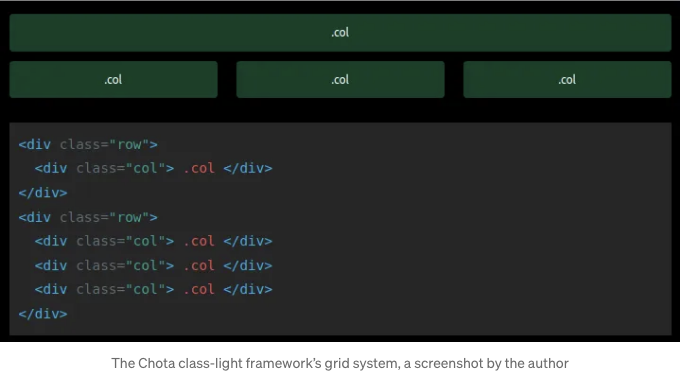Image resolution: width=680 pixels, height=371 pixels.
Task: Click the first closing </div> after single col
Action: (x=43, y=193)
